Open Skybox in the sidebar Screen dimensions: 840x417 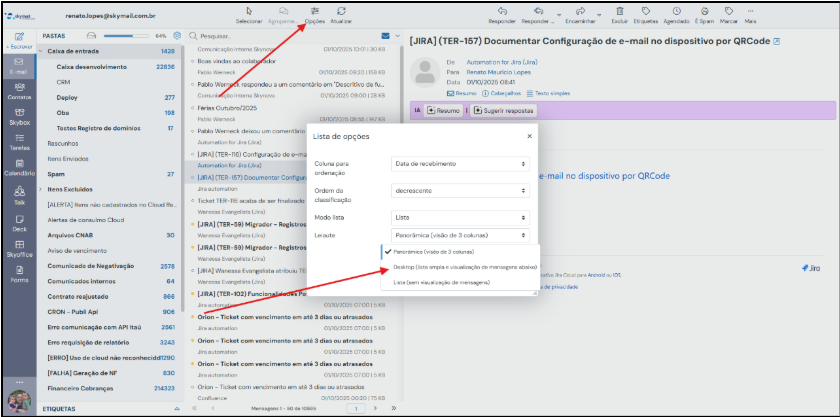pyautogui.click(x=19, y=117)
